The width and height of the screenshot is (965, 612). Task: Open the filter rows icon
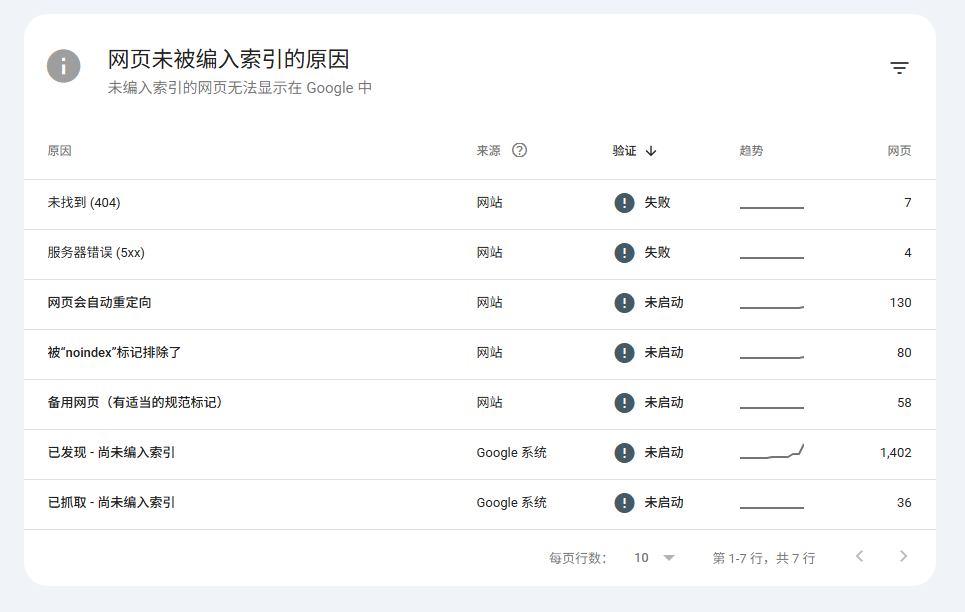pyautogui.click(x=899, y=68)
